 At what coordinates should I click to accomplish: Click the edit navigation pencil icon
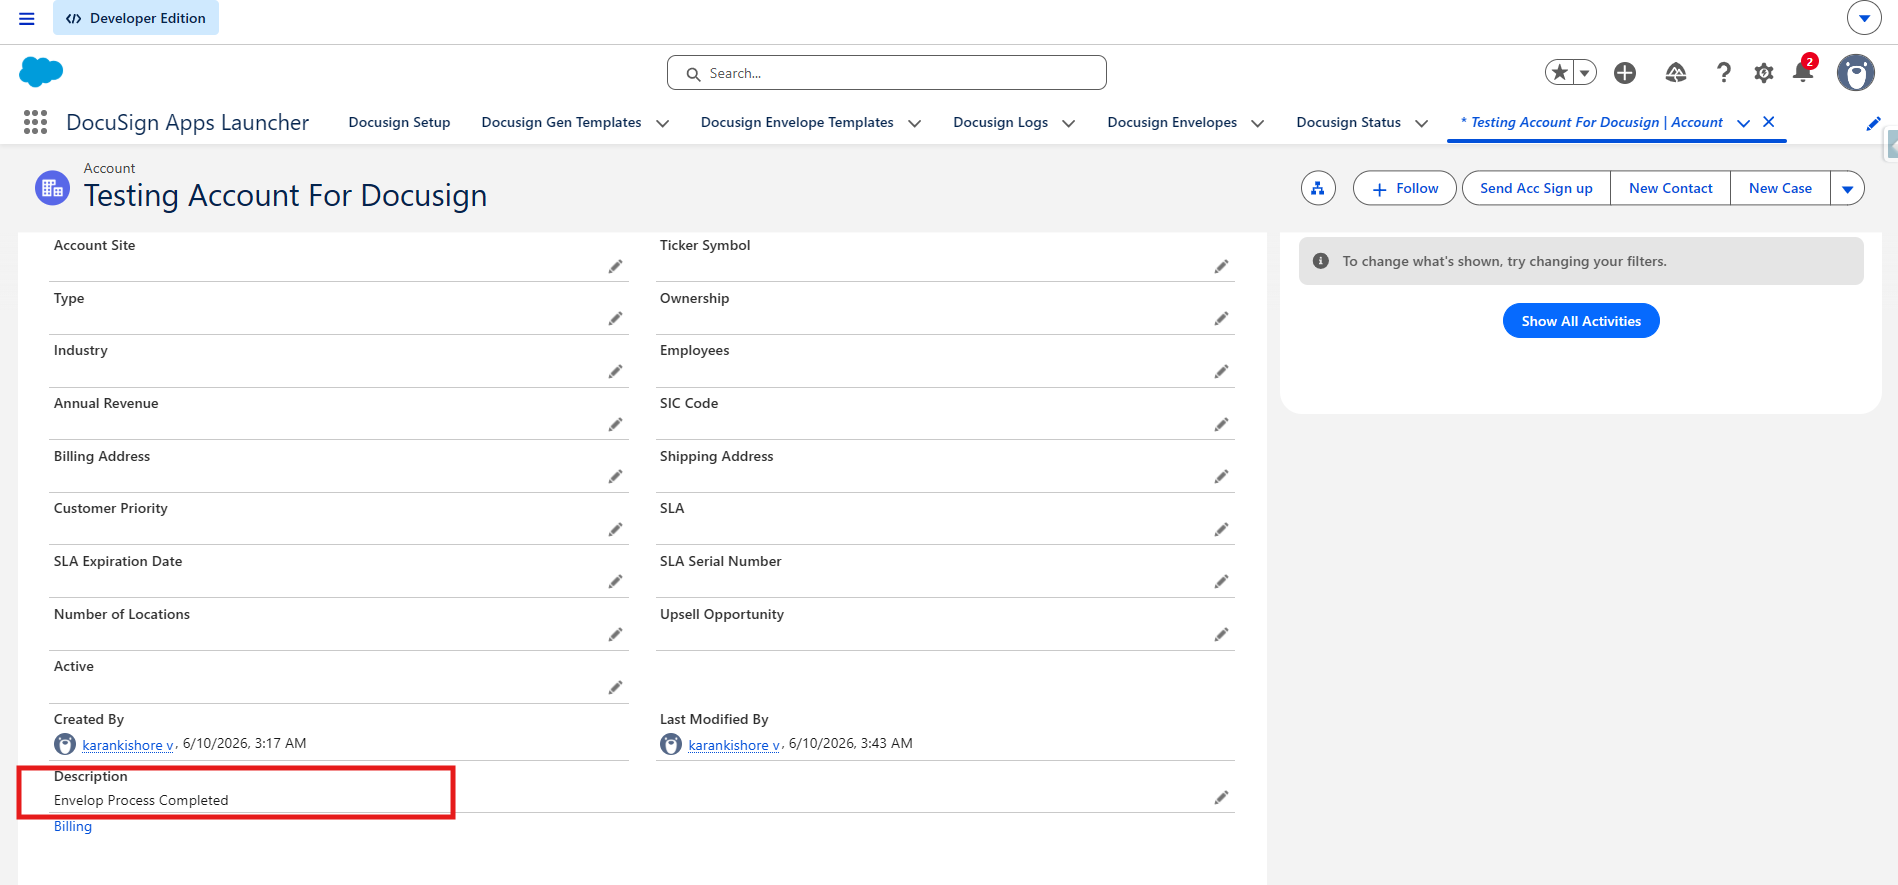pyautogui.click(x=1873, y=123)
